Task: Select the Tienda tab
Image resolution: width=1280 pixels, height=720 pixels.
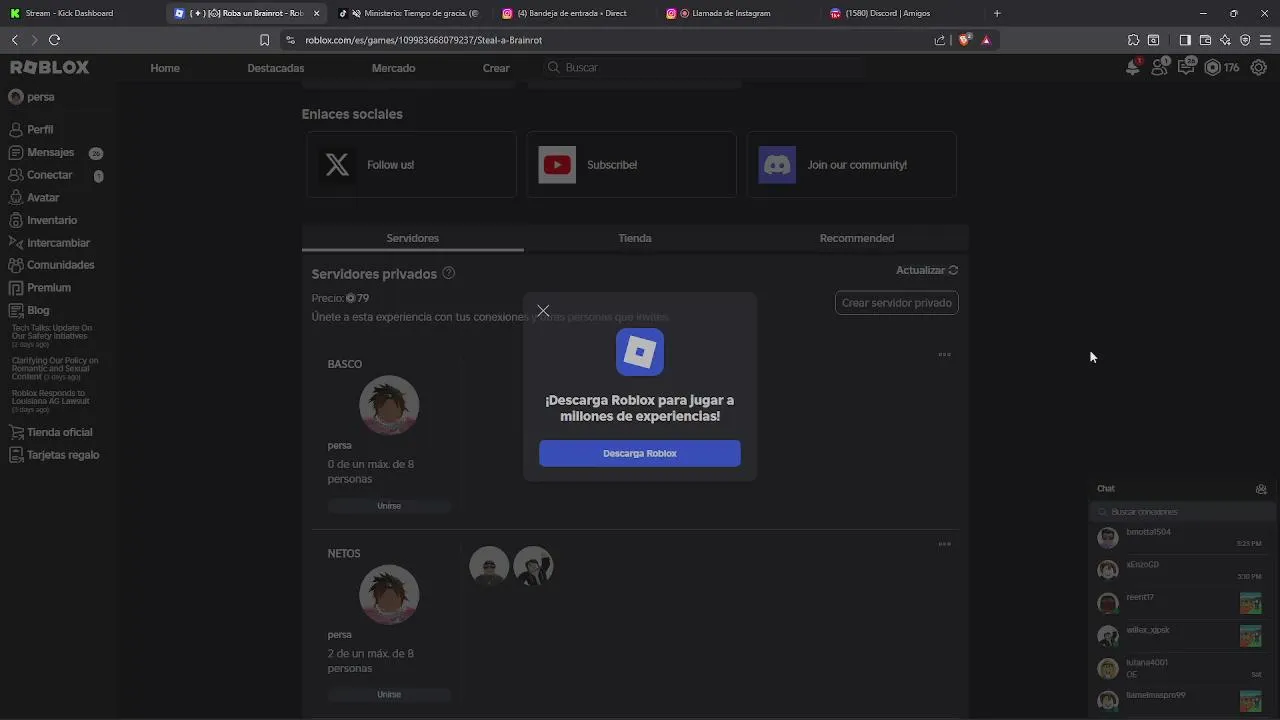Action: [x=635, y=238]
